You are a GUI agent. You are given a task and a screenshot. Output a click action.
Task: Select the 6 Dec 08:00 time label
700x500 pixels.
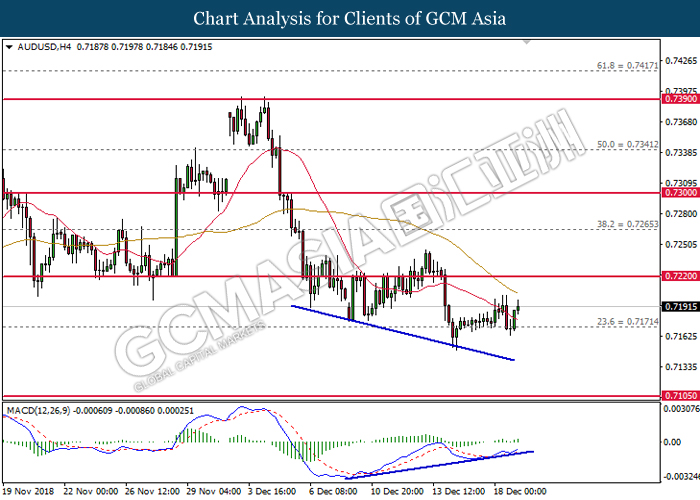pos(333,492)
